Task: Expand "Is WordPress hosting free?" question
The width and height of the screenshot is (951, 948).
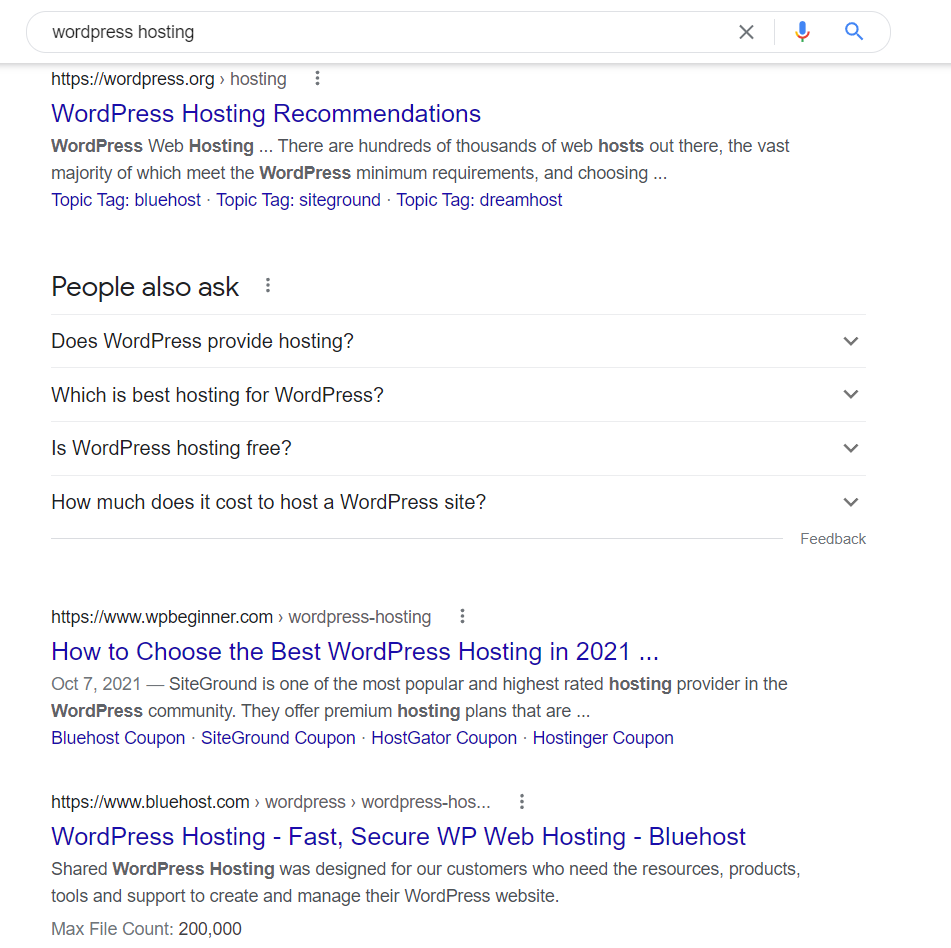Action: [x=458, y=448]
